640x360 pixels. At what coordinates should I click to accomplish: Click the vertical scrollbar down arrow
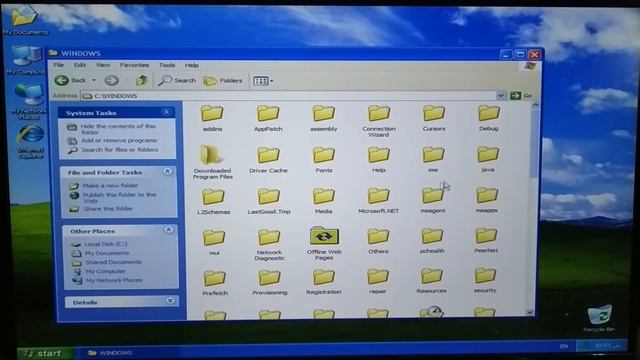pos(530,312)
